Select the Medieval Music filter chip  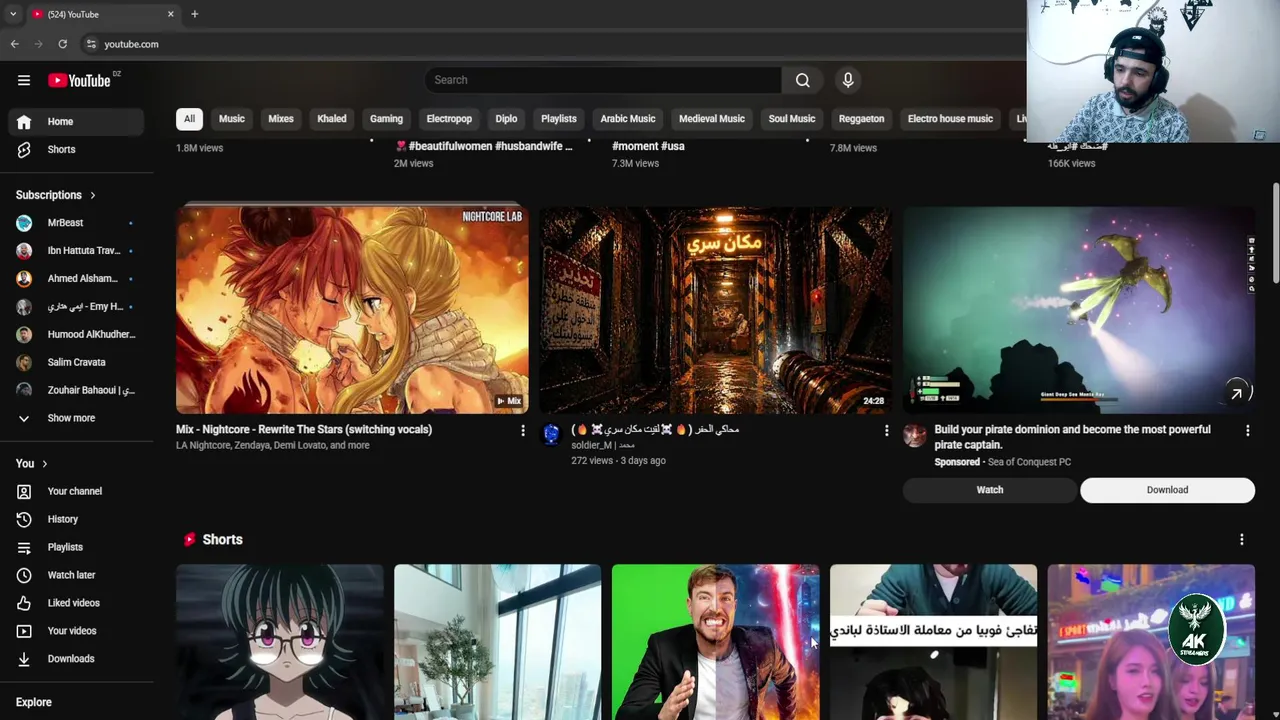[712, 119]
